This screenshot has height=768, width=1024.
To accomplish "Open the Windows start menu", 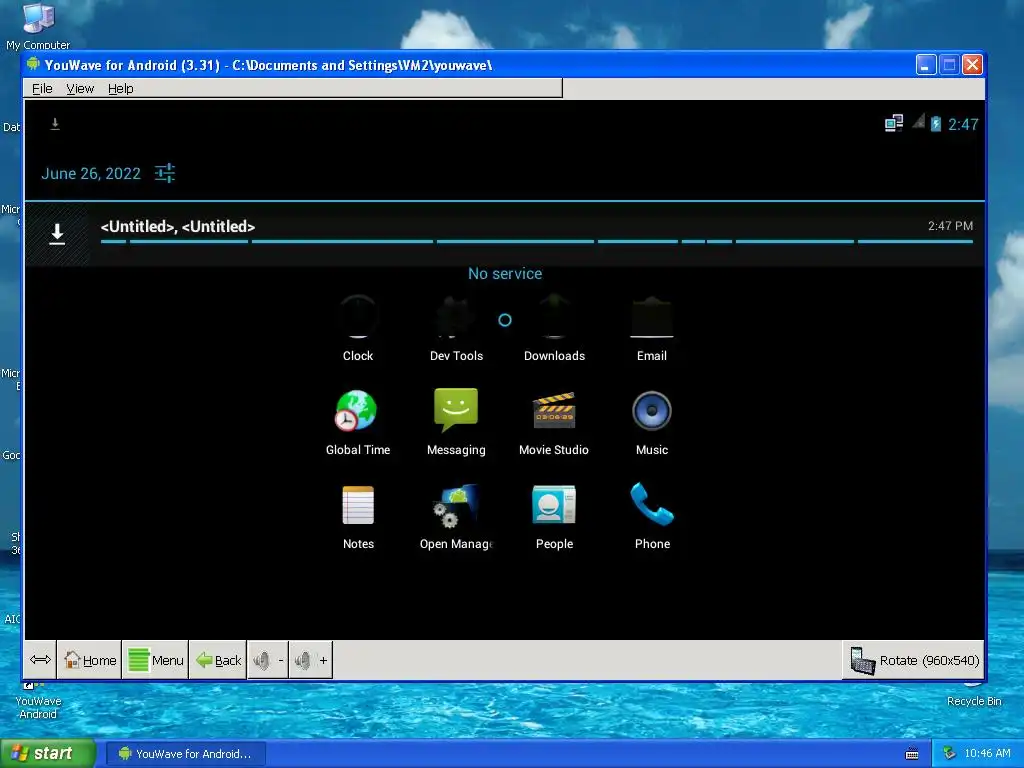I will click(x=48, y=754).
